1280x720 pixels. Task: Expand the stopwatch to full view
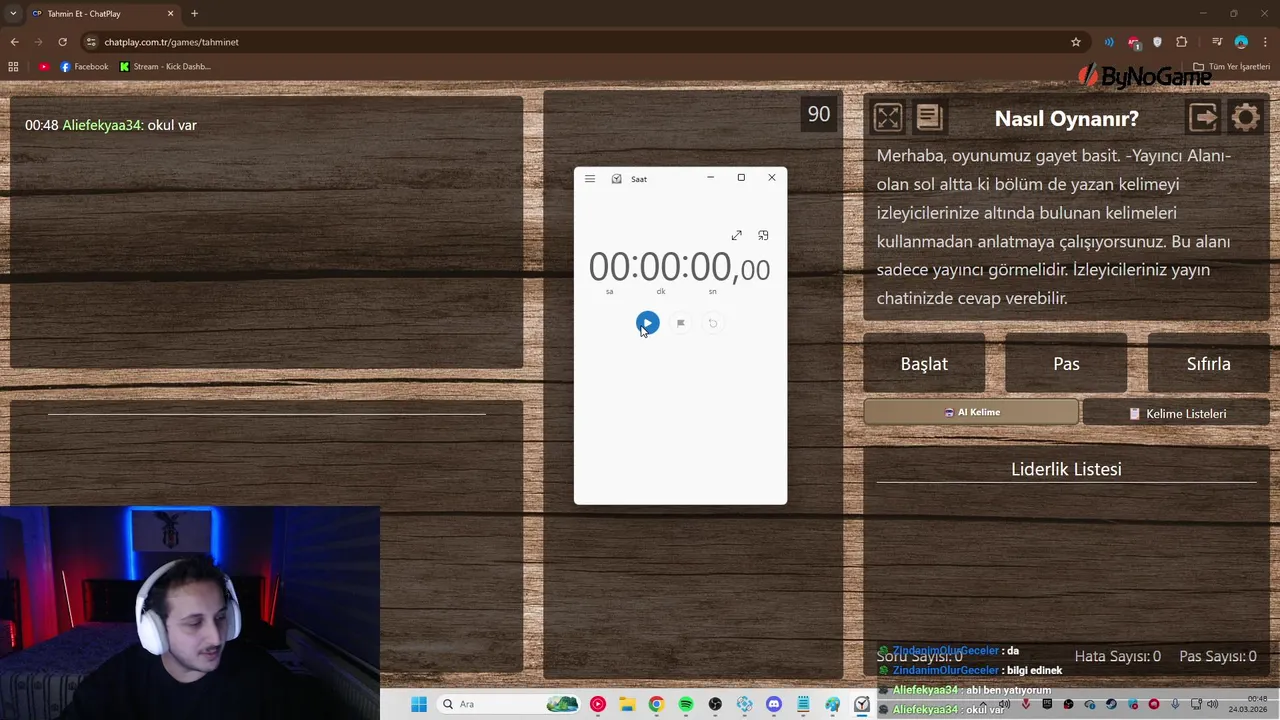[x=737, y=235]
